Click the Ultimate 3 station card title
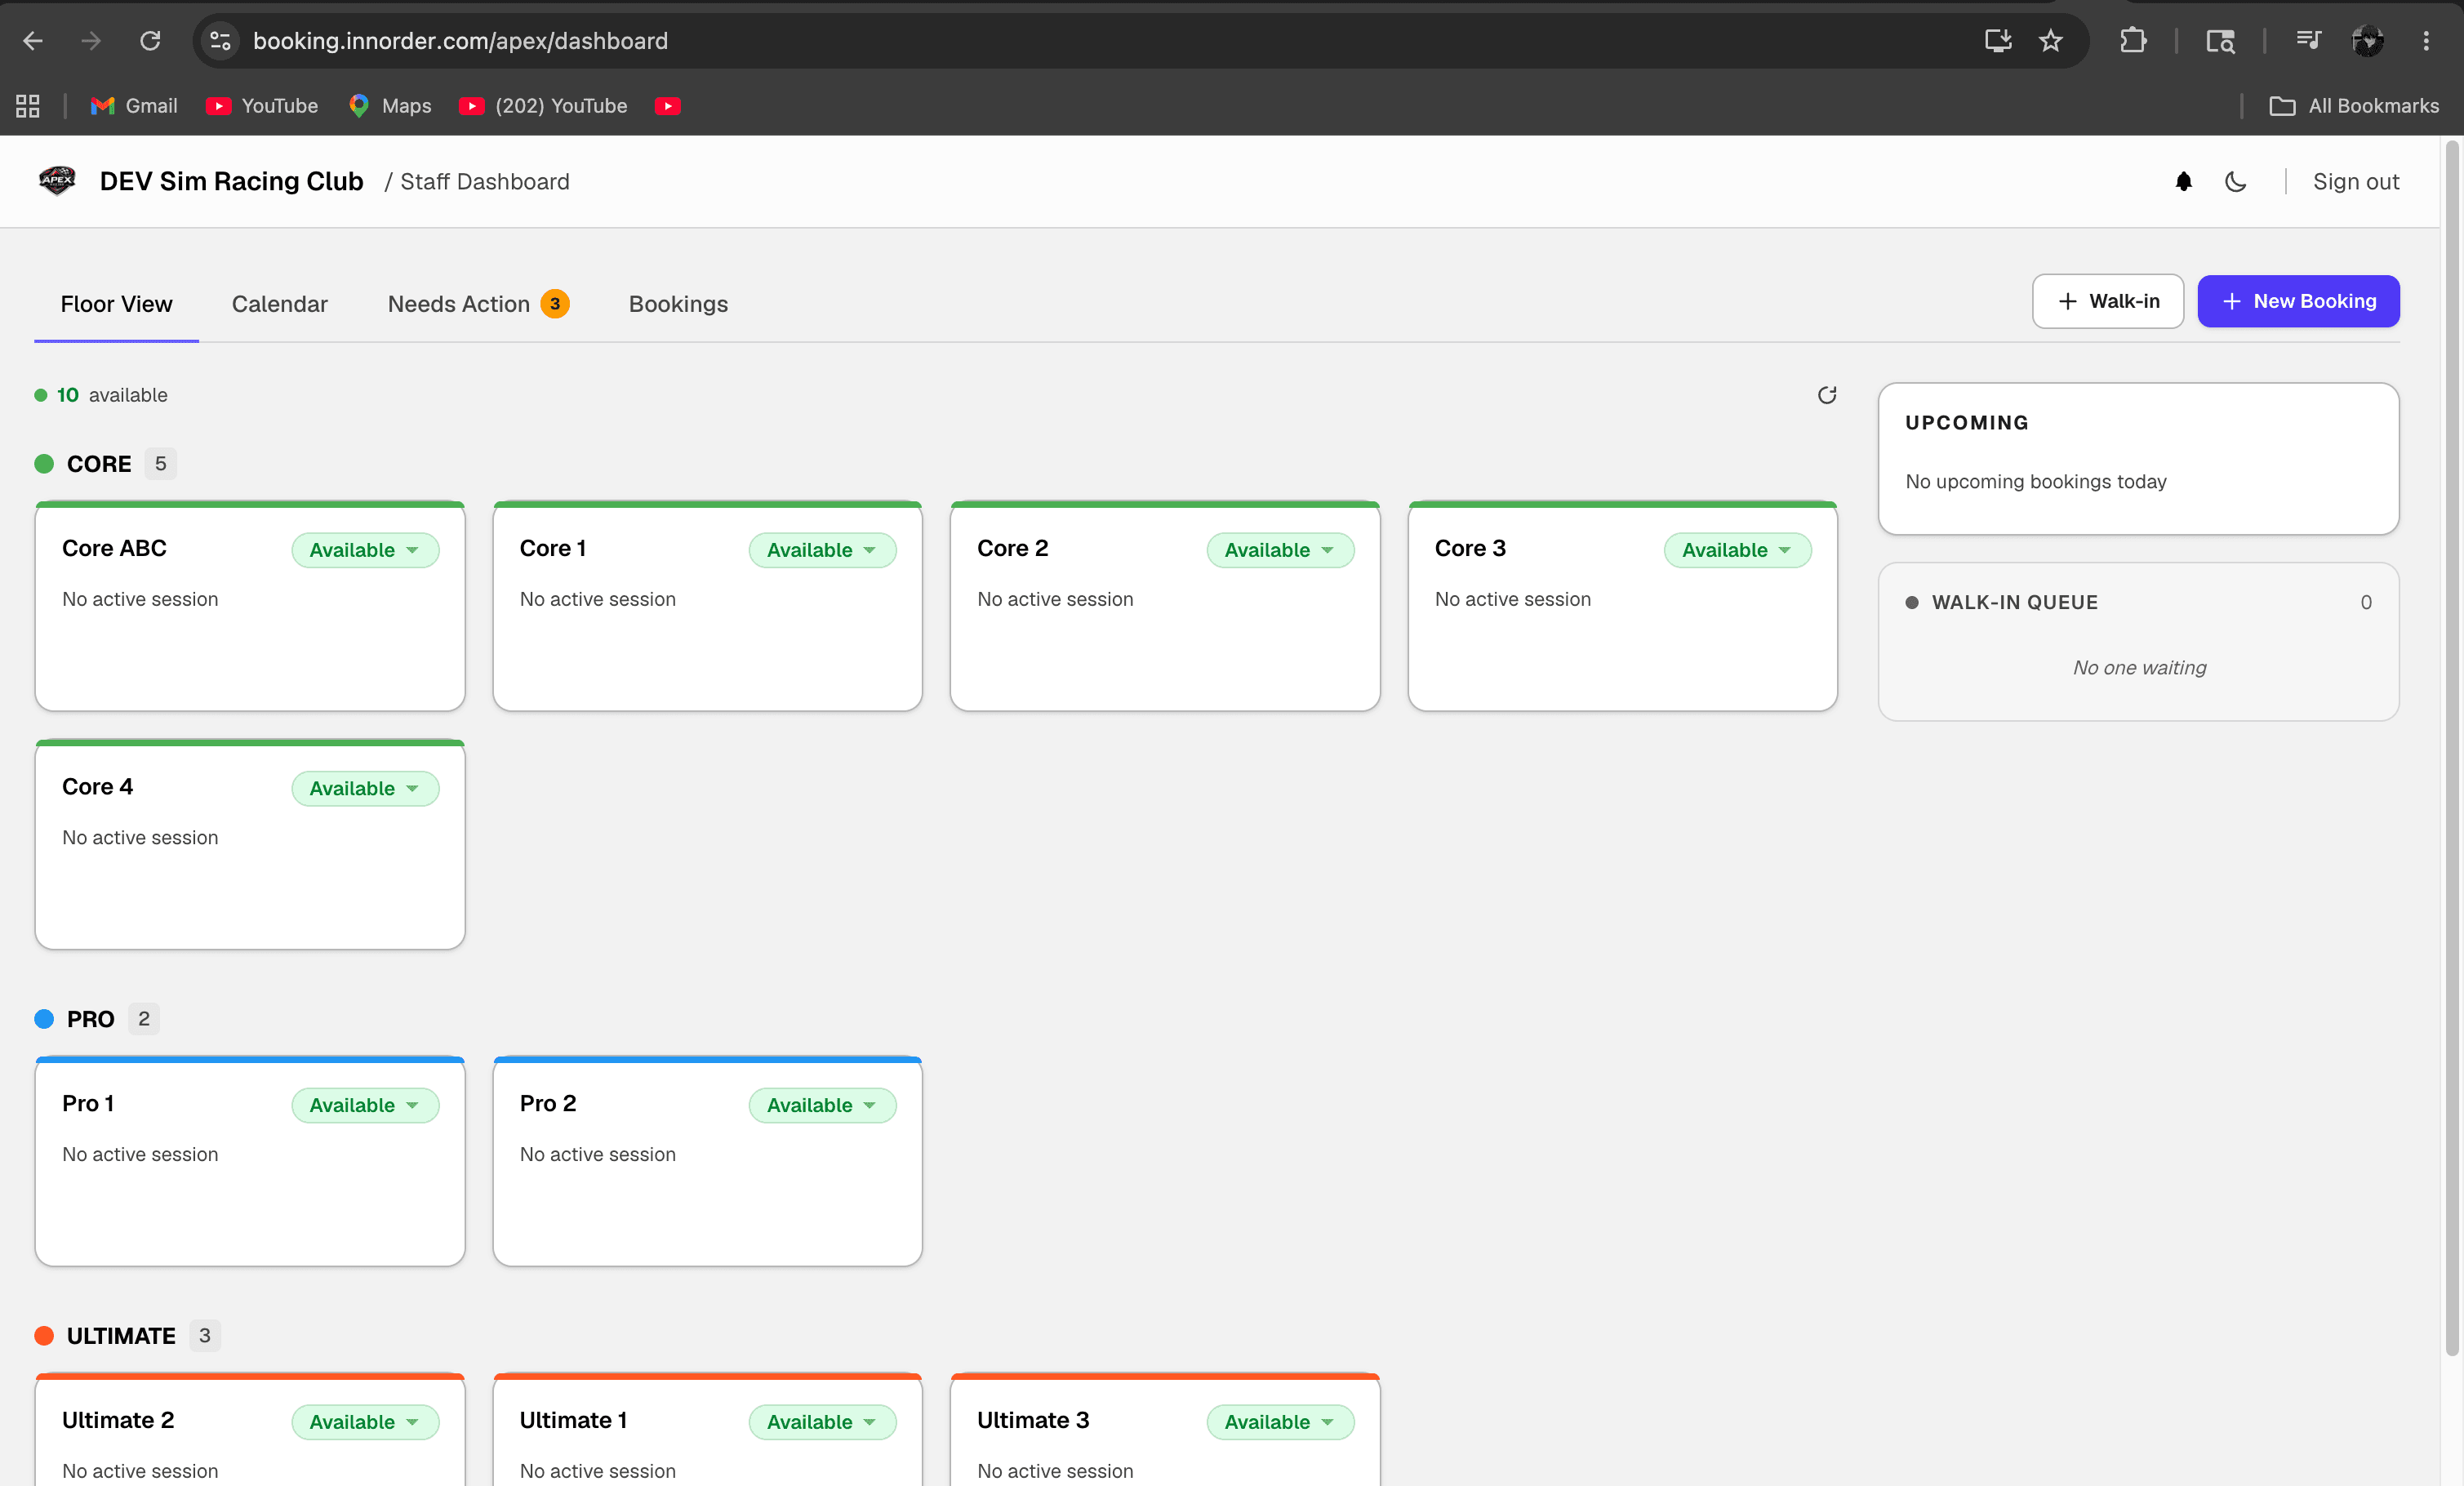 pos(1033,1420)
